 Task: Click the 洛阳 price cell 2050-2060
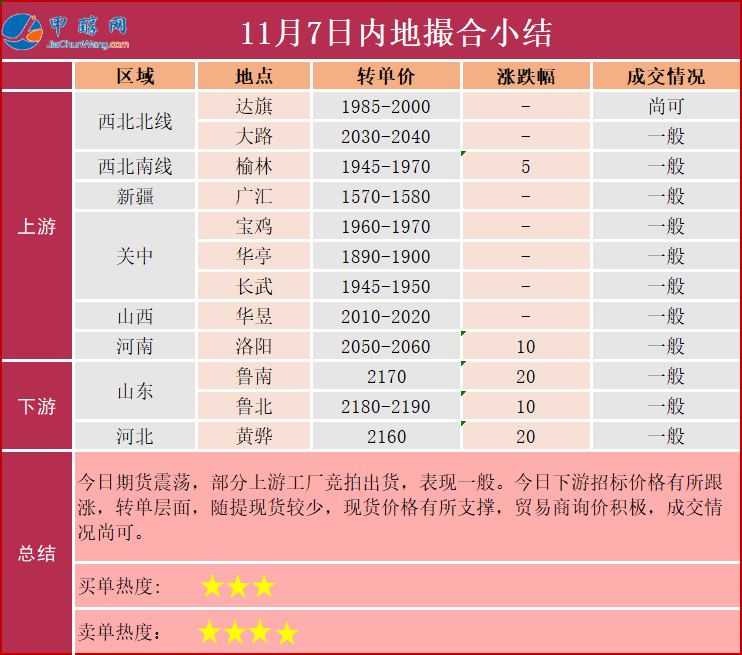[x=386, y=347]
